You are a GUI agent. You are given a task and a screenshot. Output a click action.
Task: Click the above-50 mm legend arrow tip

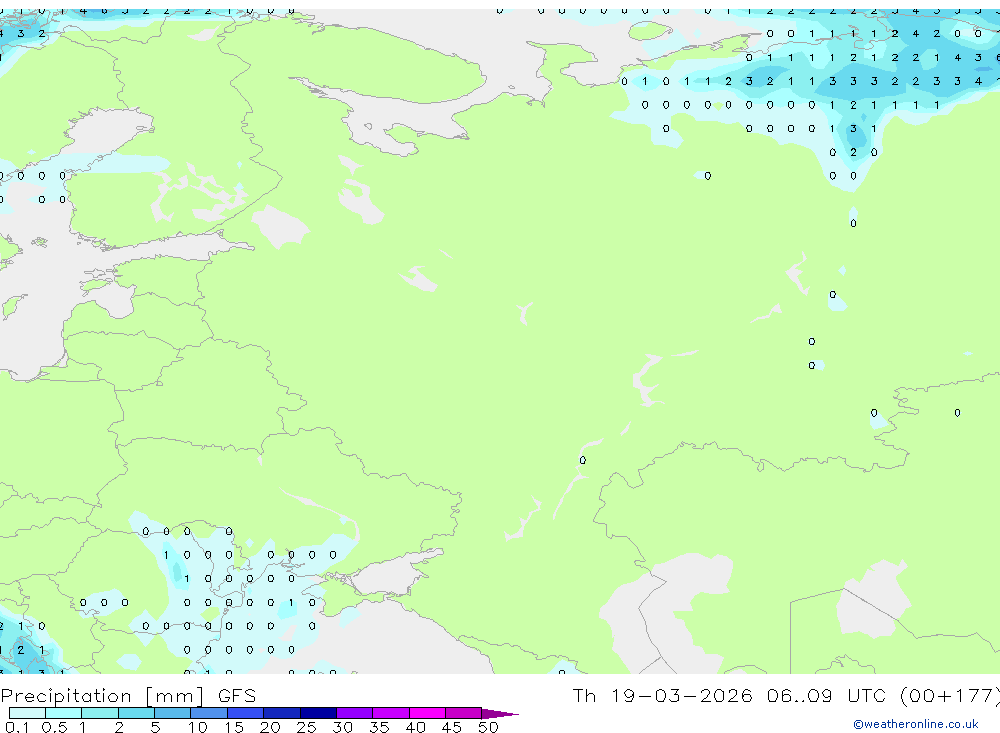[501, 714]
